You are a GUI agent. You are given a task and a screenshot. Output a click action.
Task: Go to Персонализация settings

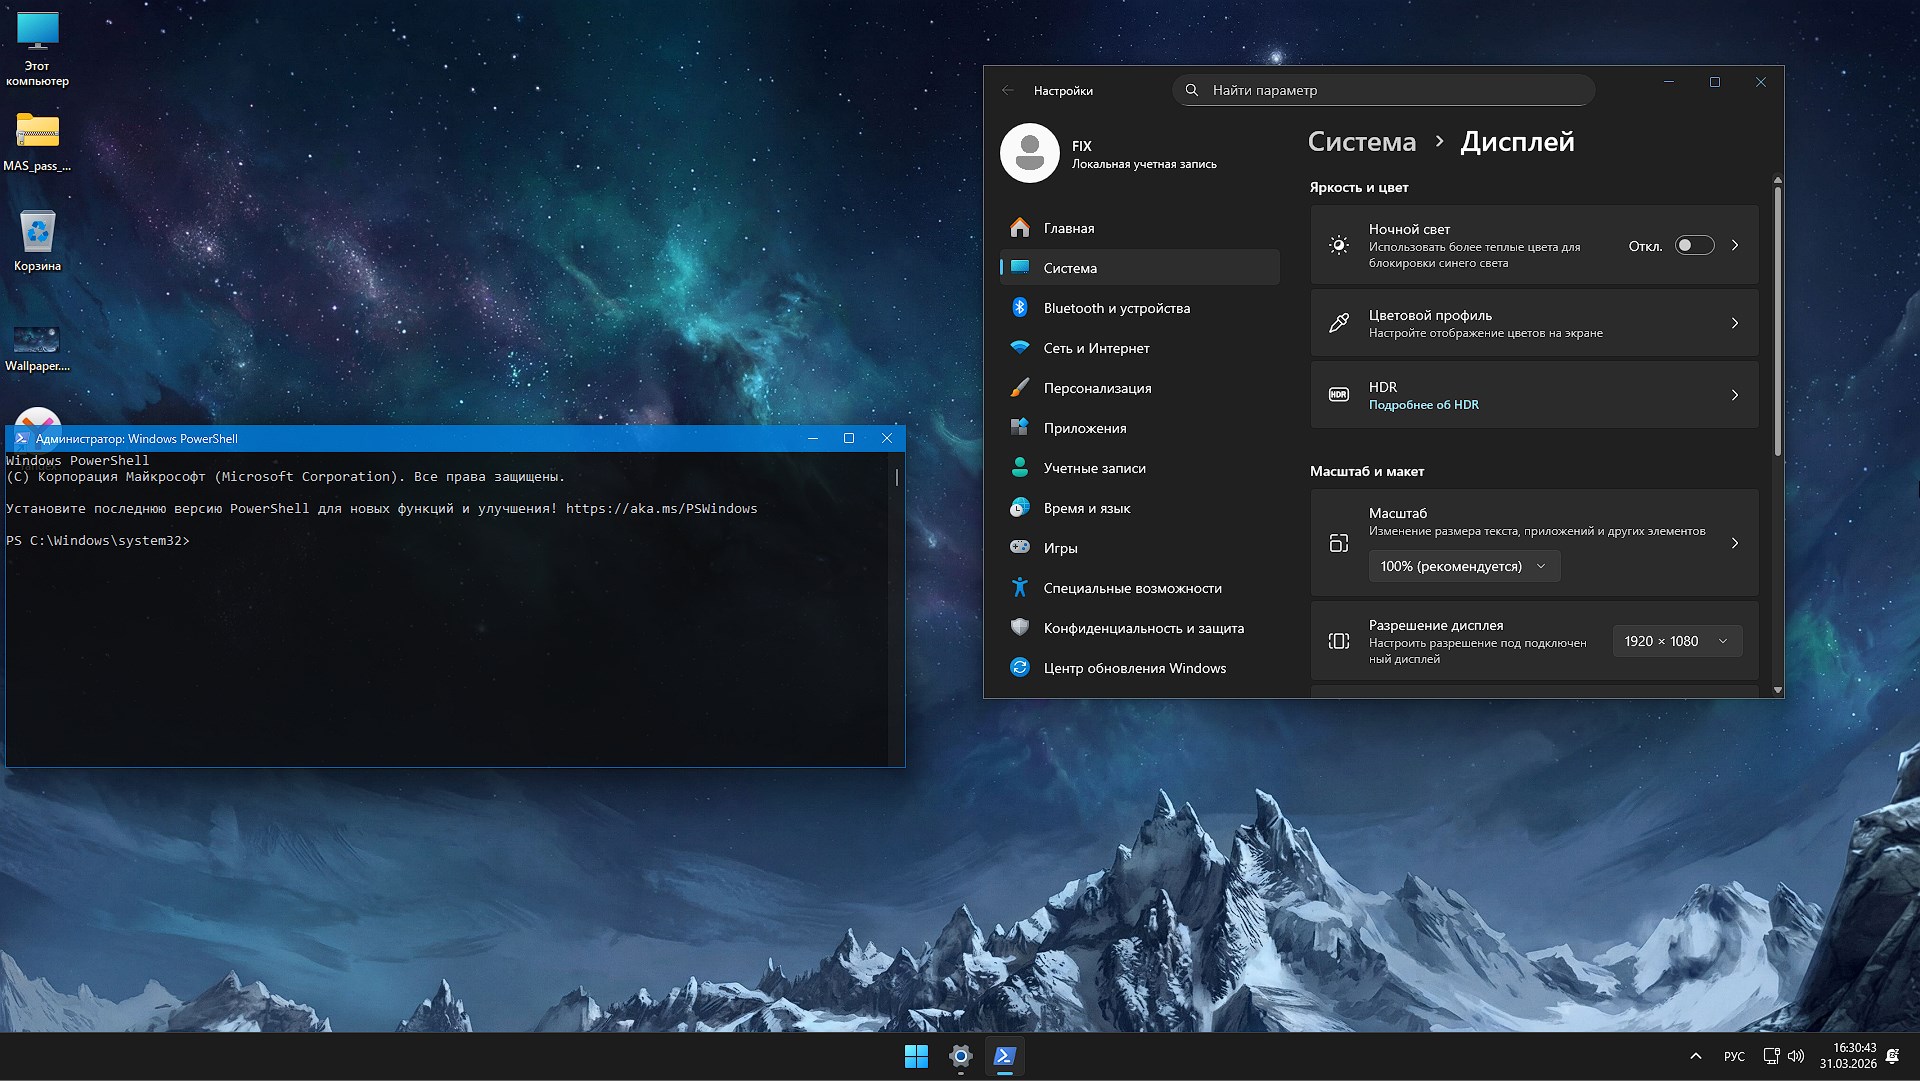(x=1097, y=388)
